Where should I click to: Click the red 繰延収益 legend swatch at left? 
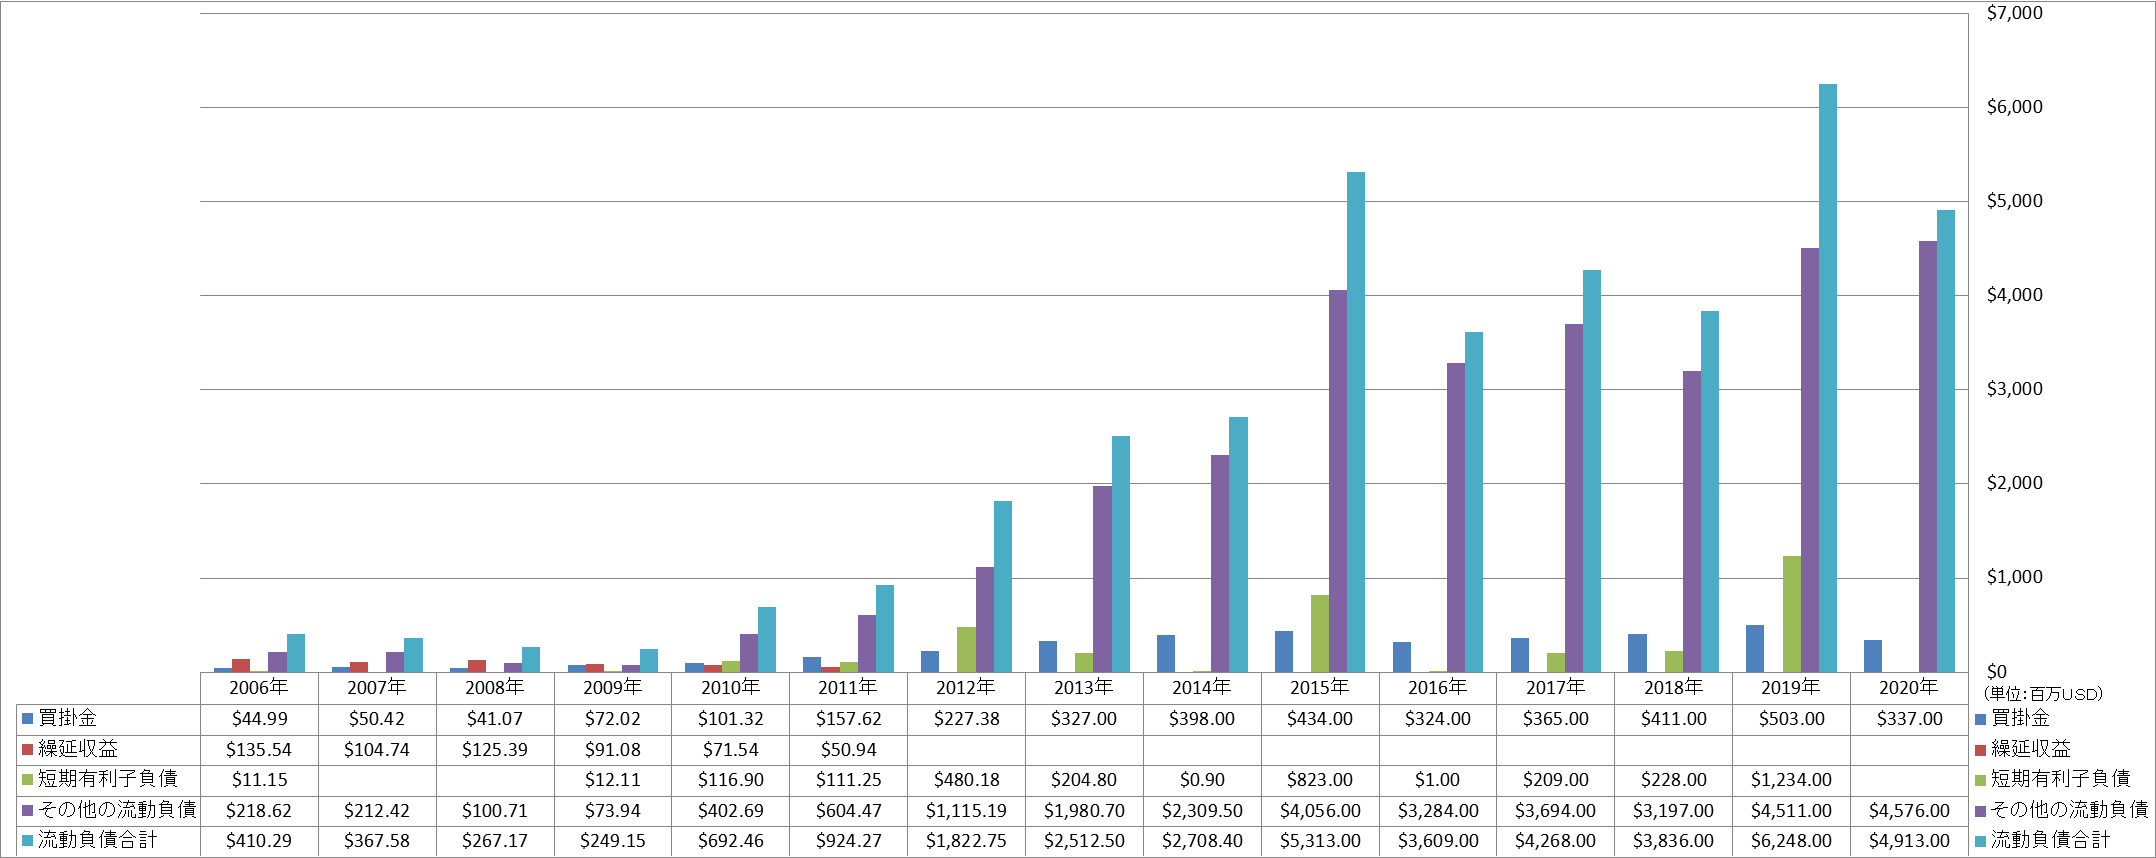click(28, 749)
